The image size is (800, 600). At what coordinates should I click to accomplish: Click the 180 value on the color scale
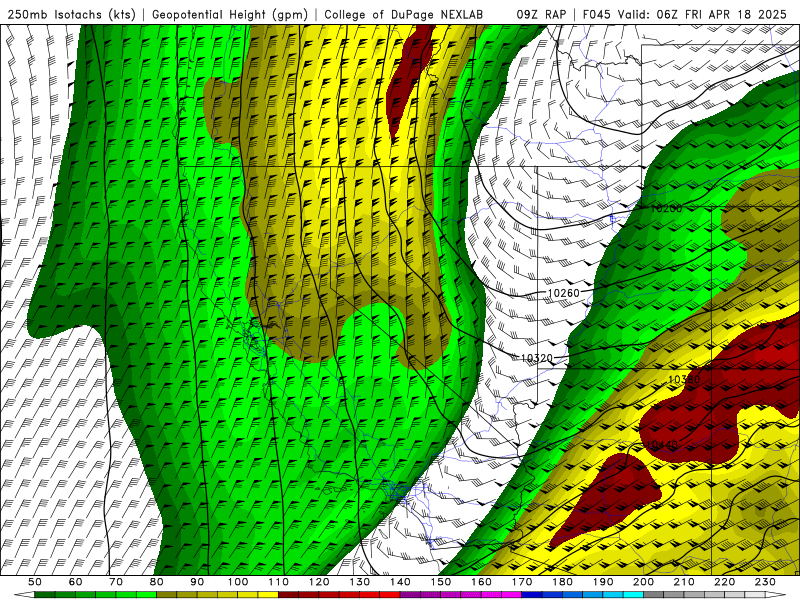click(562, 582)
